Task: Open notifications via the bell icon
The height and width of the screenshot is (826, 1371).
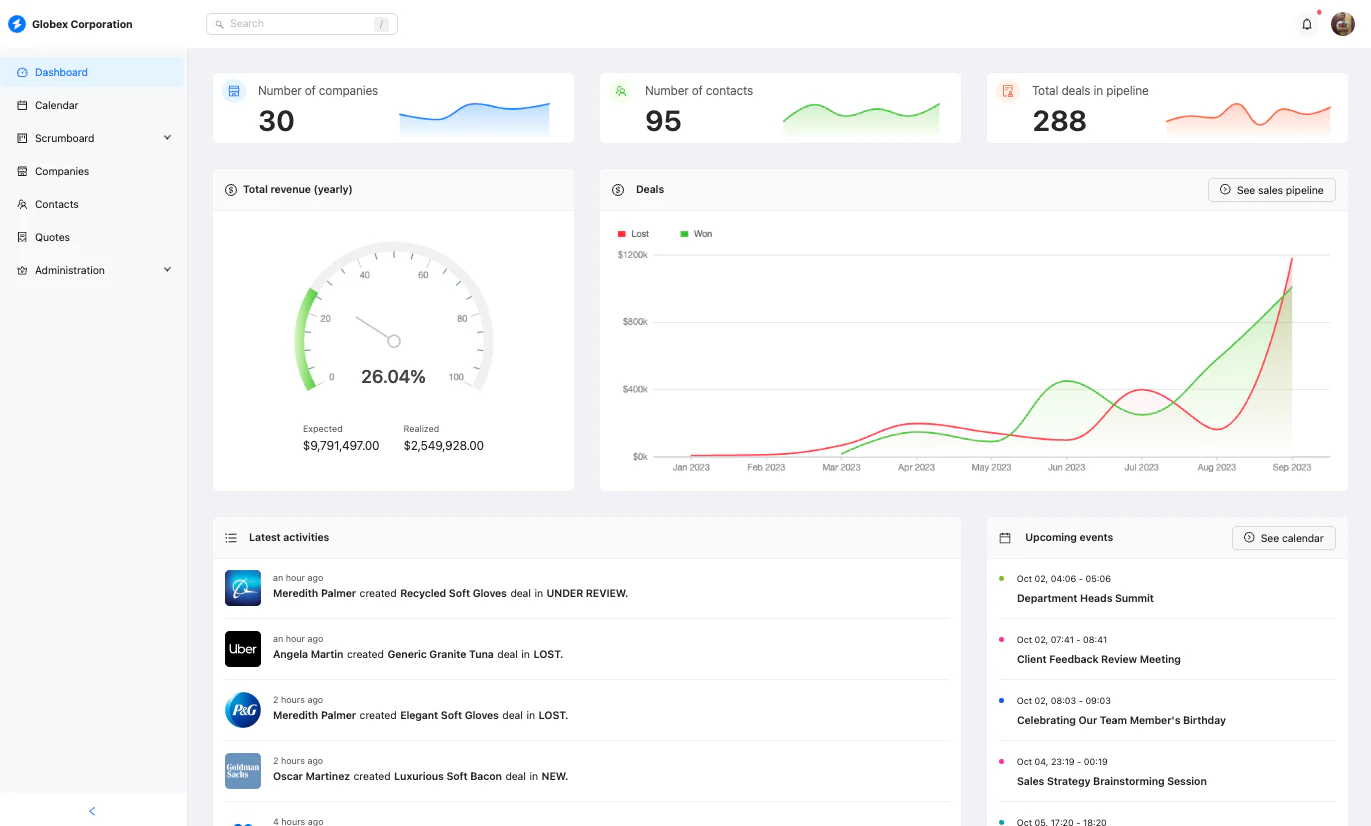Action: click(x=1306, y=23)
